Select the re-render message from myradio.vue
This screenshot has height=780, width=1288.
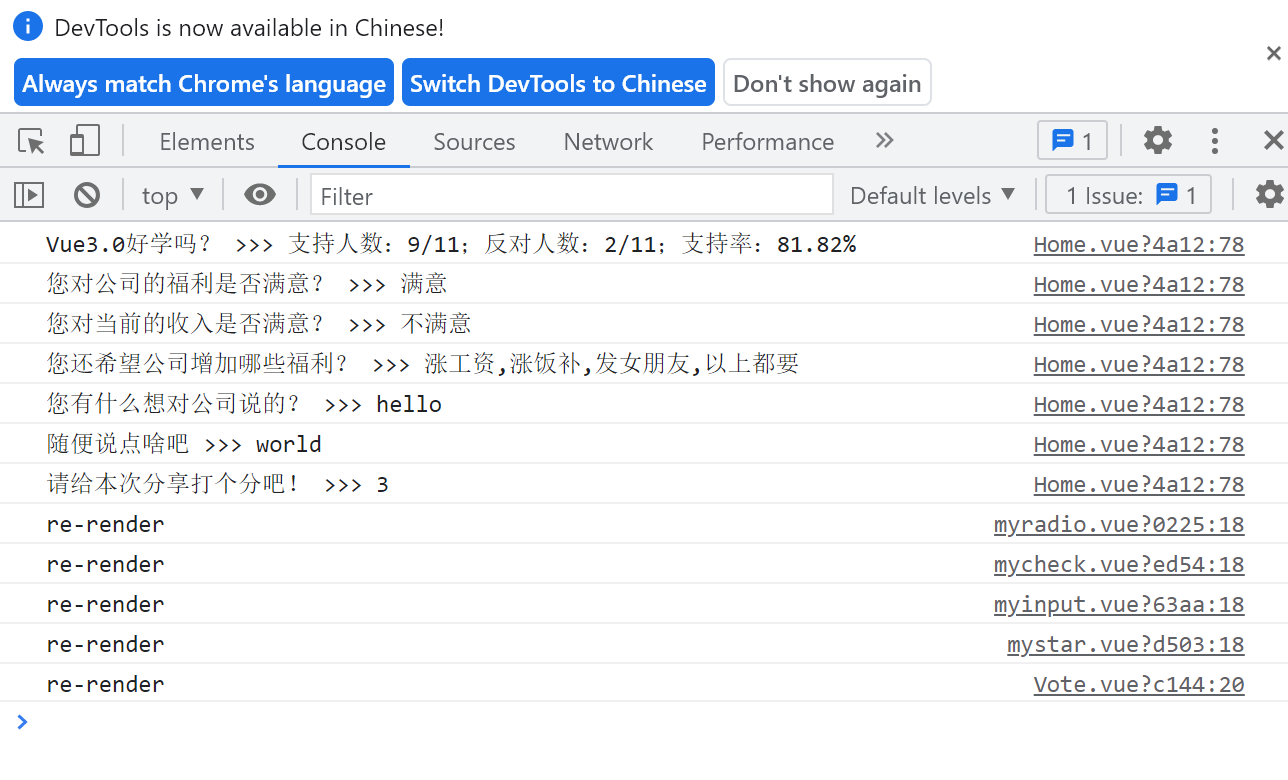point(105,524)
